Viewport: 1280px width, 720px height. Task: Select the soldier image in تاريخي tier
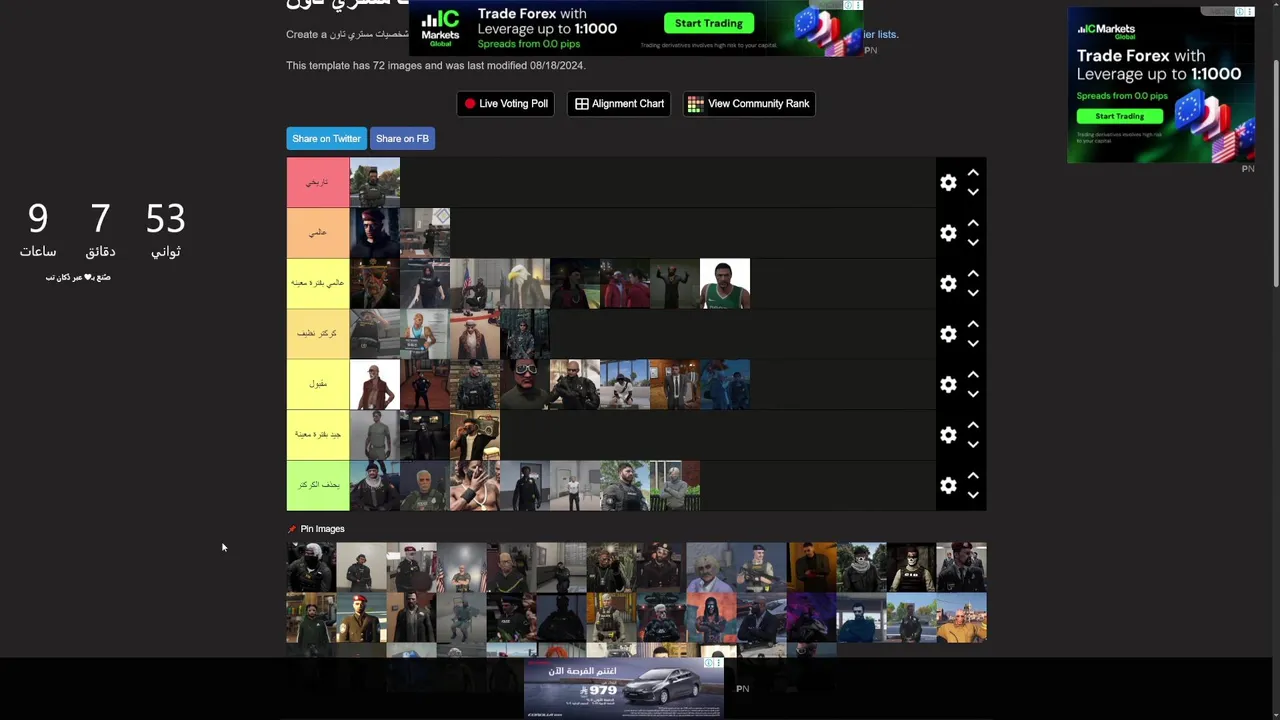pyautogui.click(x=375, y=182)
